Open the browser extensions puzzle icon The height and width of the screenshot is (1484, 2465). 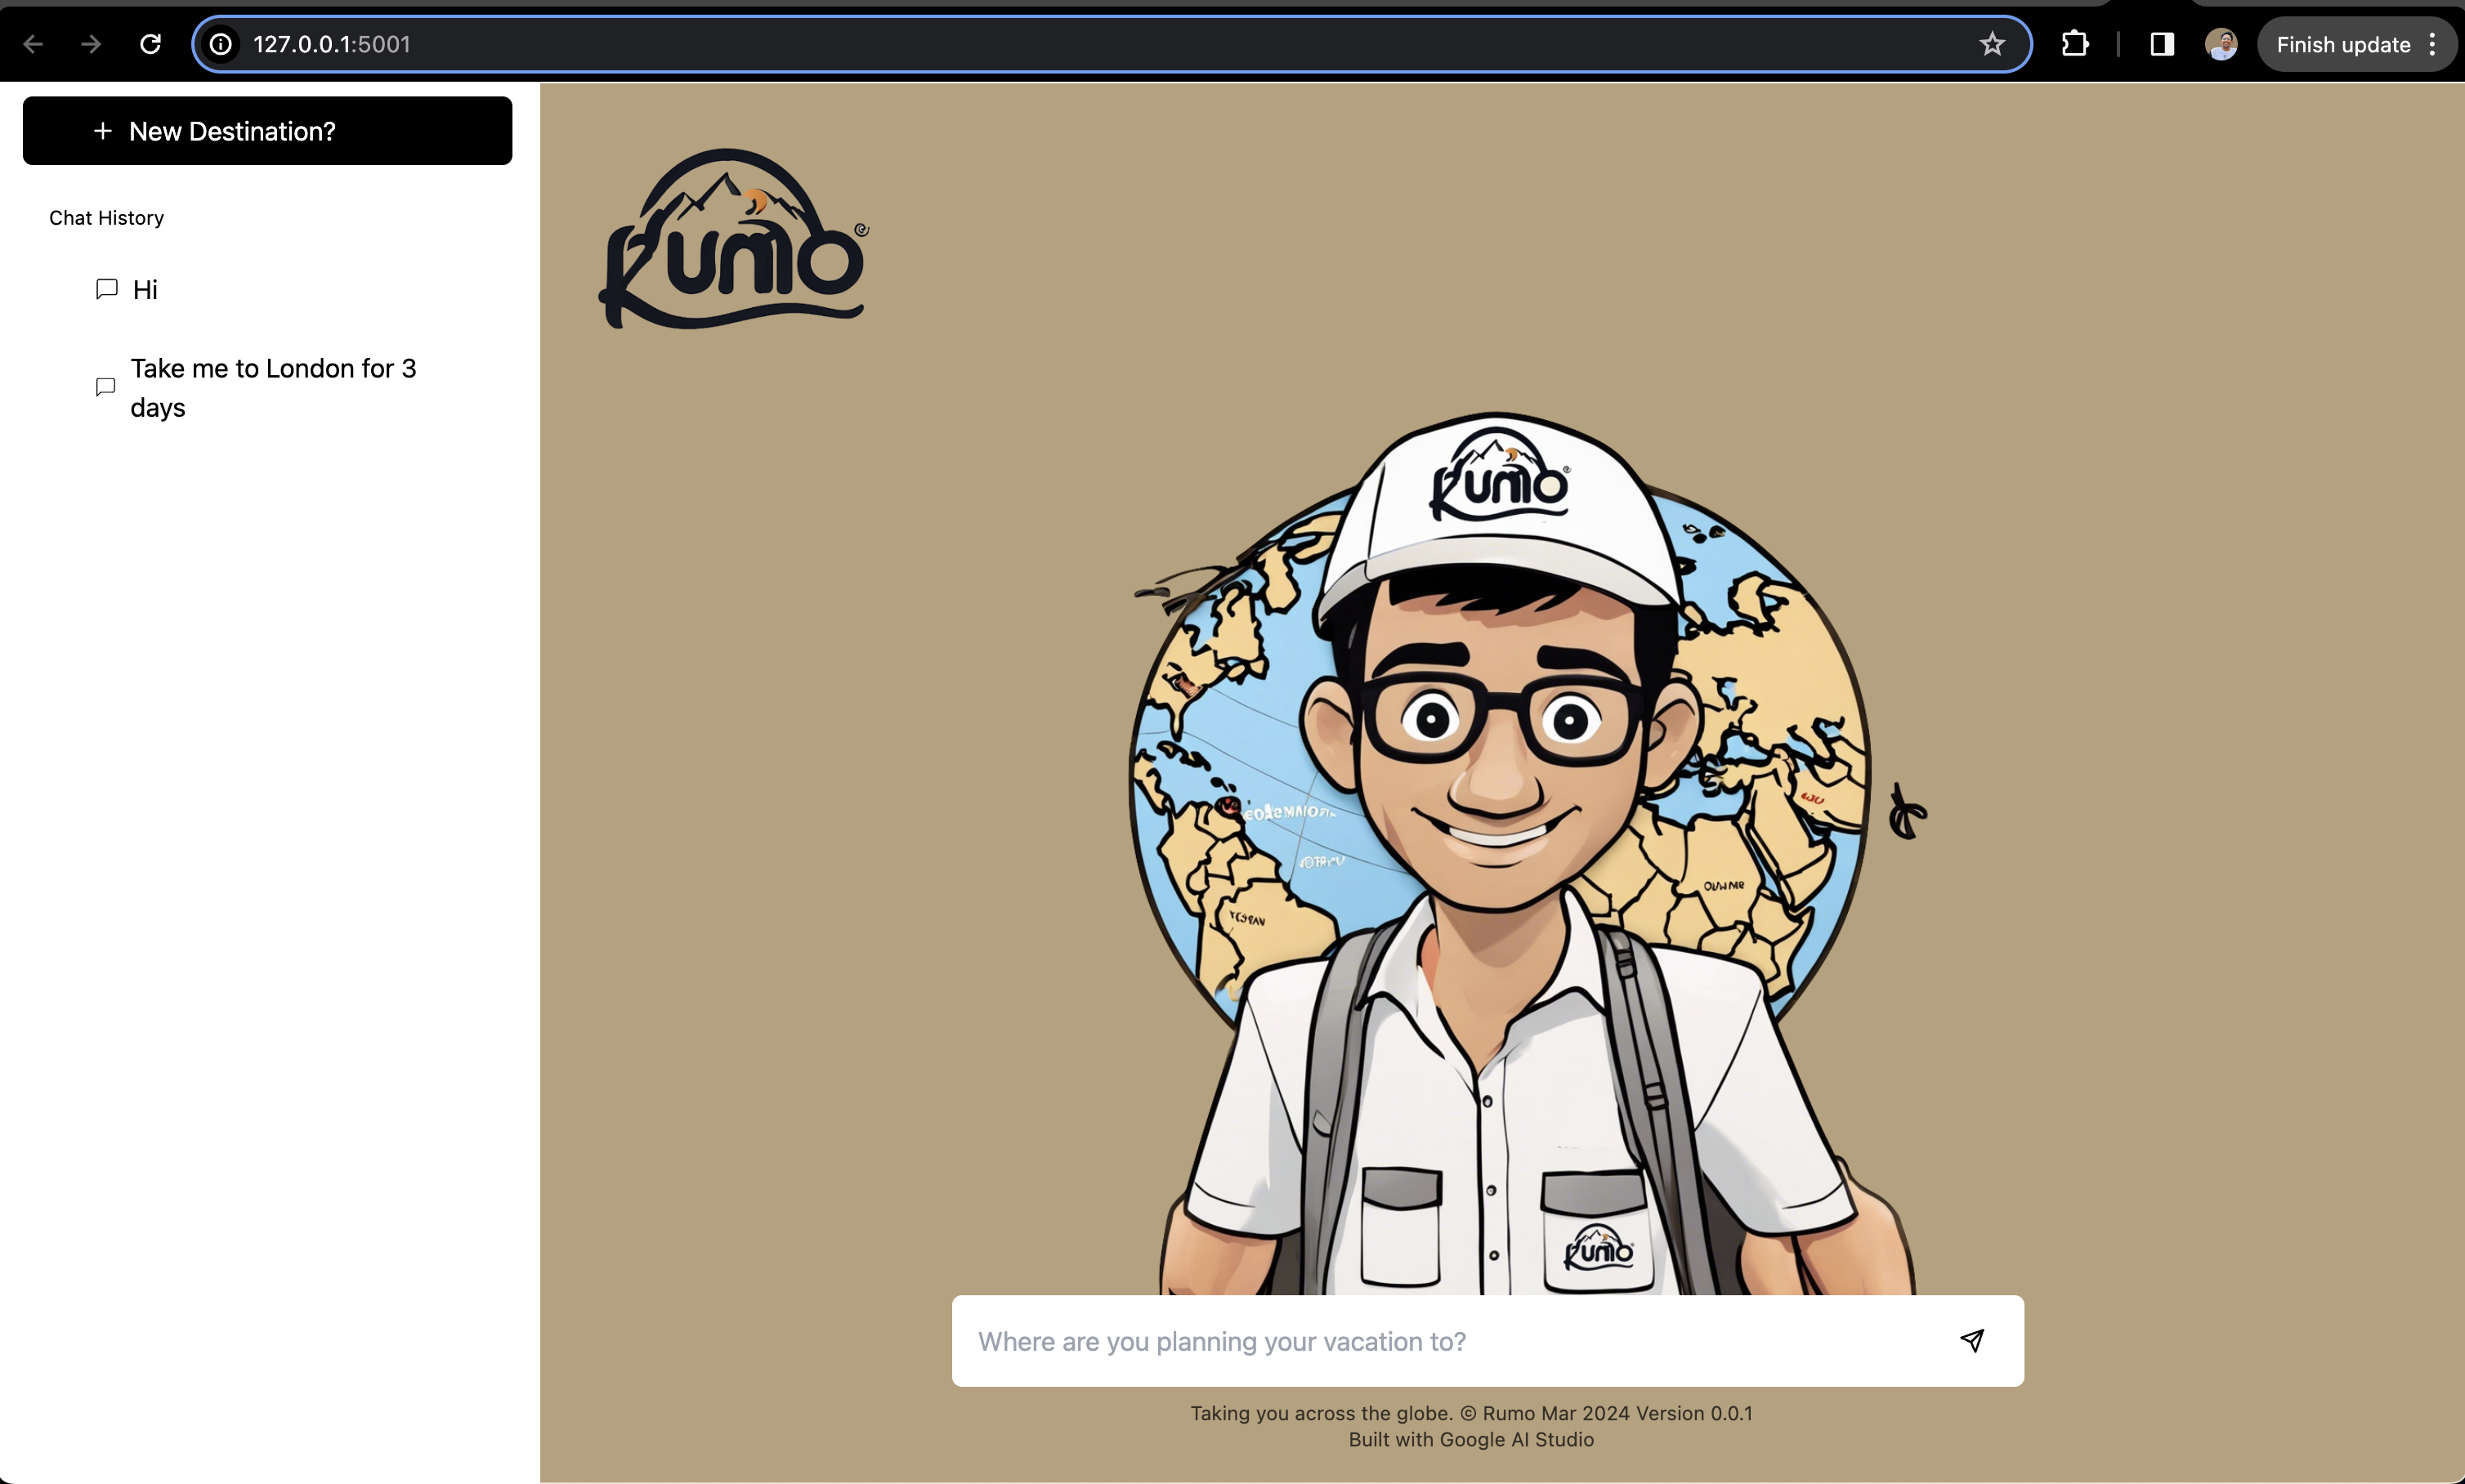click(x=2075, y=44)
